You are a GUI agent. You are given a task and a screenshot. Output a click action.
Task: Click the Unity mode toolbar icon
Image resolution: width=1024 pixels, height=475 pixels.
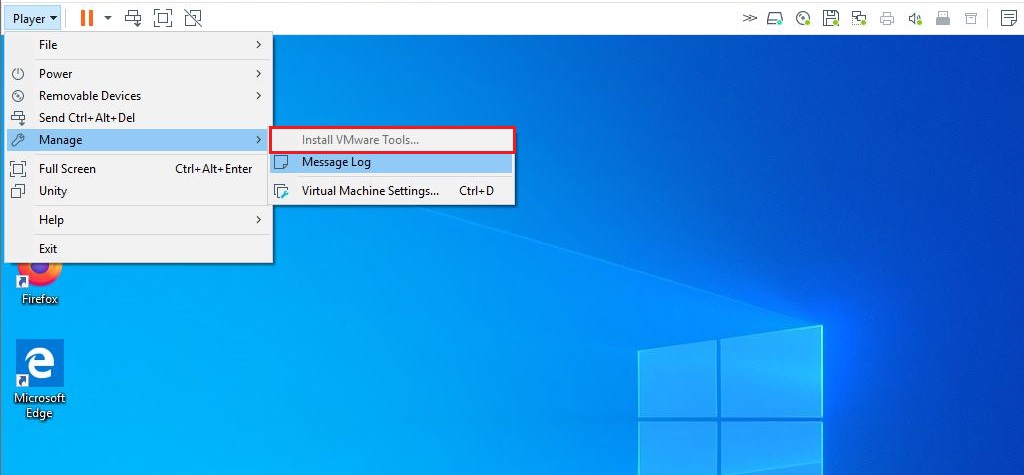click(193, 18)
